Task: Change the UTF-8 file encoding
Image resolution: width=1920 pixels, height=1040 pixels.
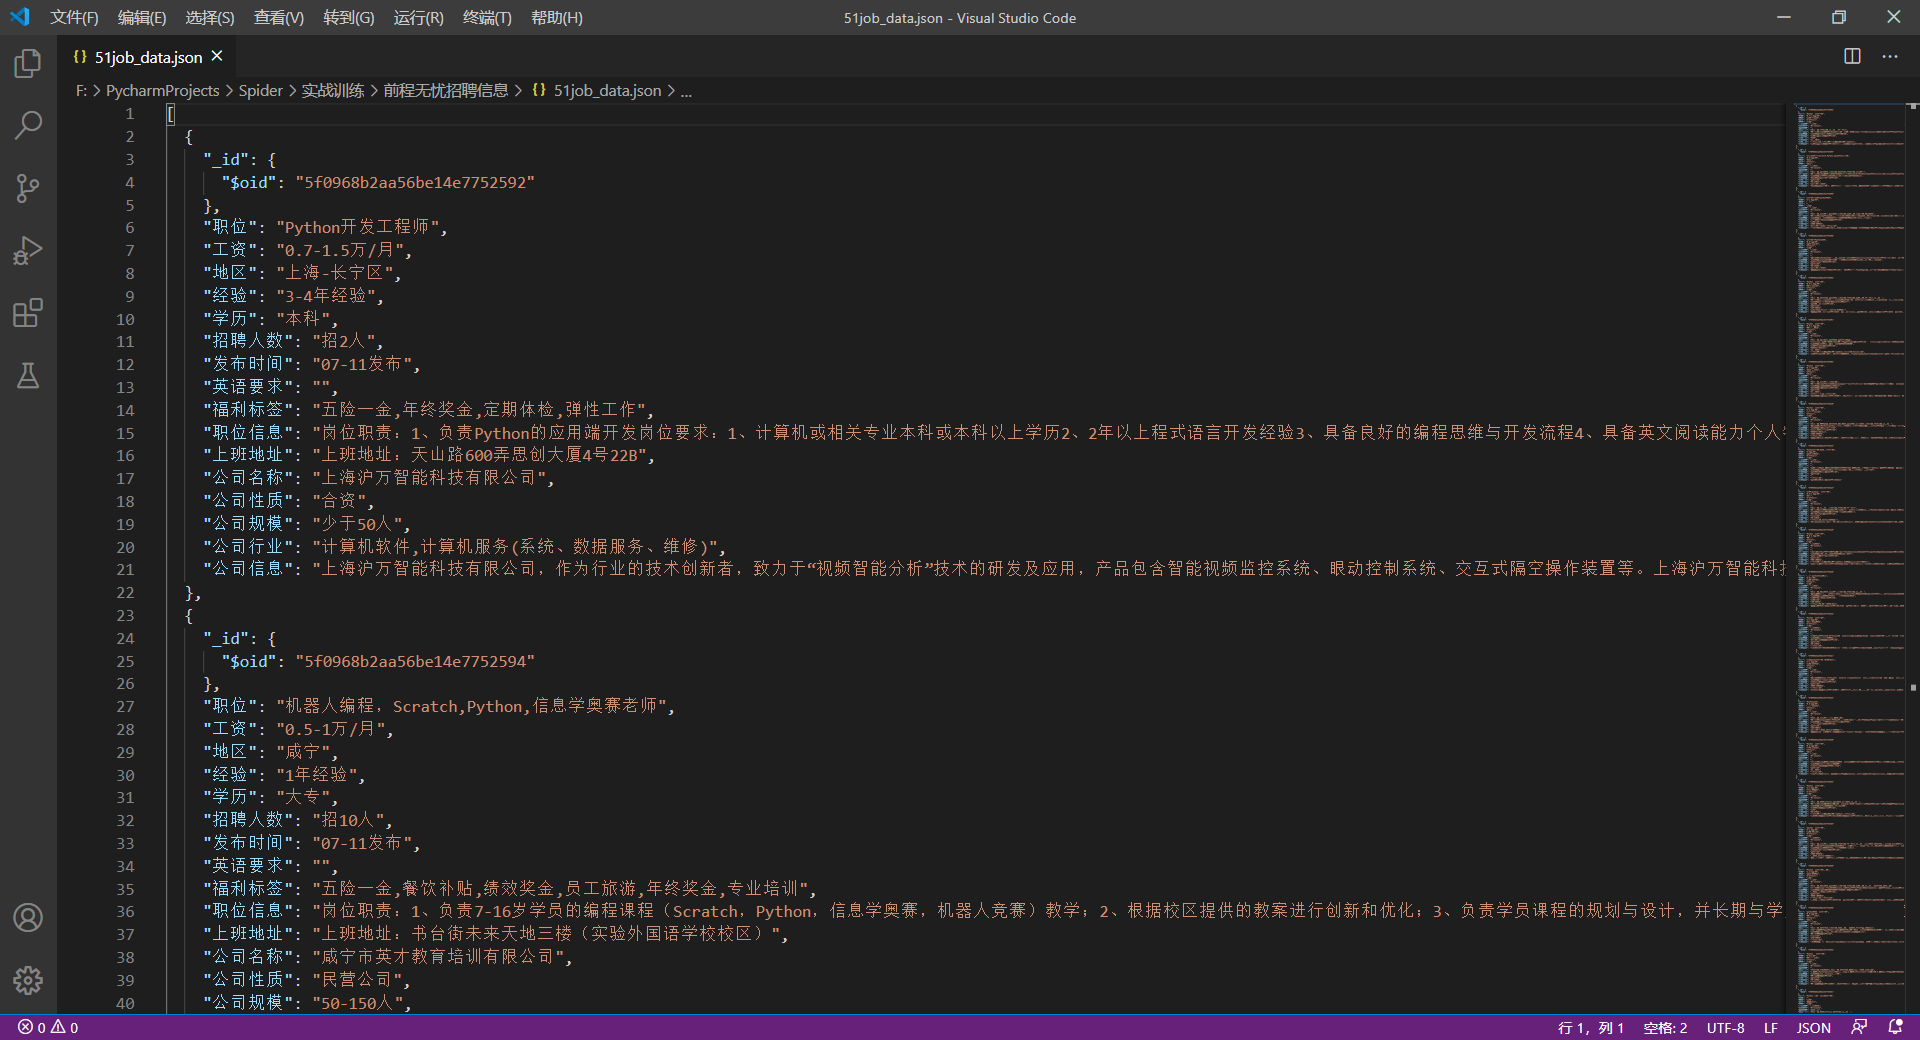Action: 1725,1027
